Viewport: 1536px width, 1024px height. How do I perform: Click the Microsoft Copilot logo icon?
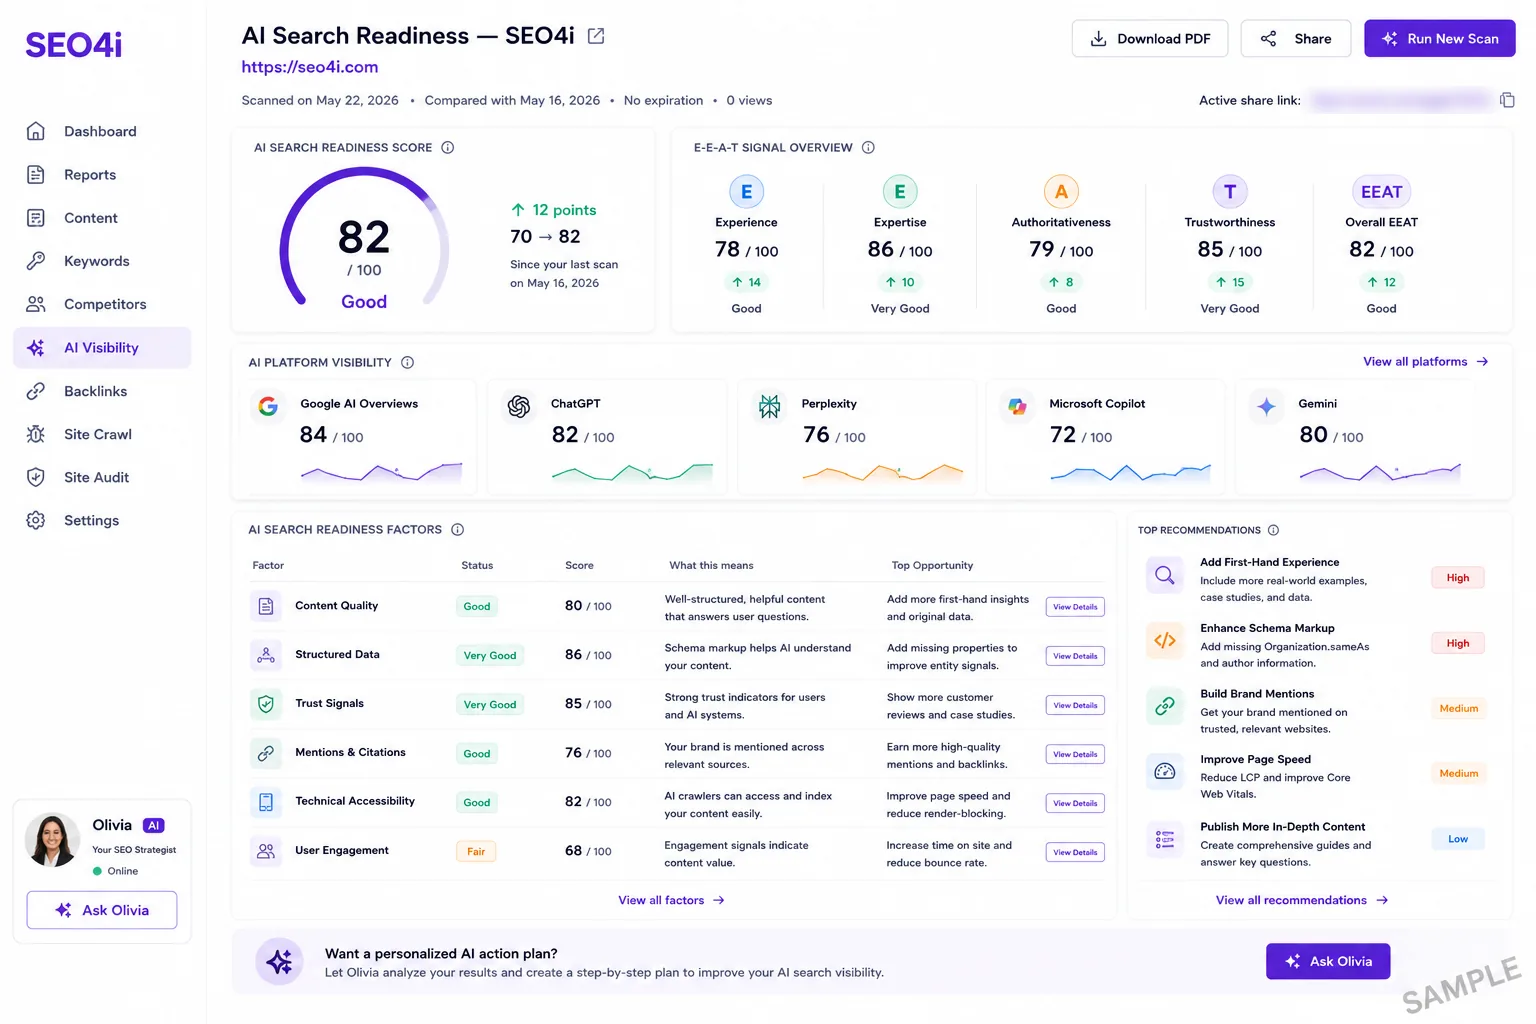[1017, 406]
